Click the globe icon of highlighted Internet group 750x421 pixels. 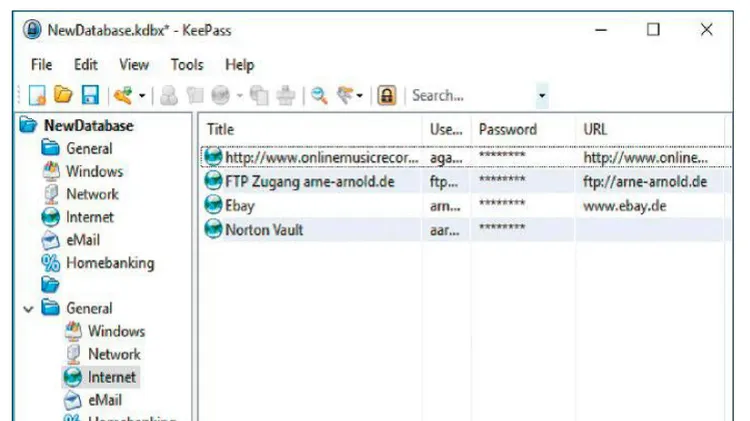(73, 377)
